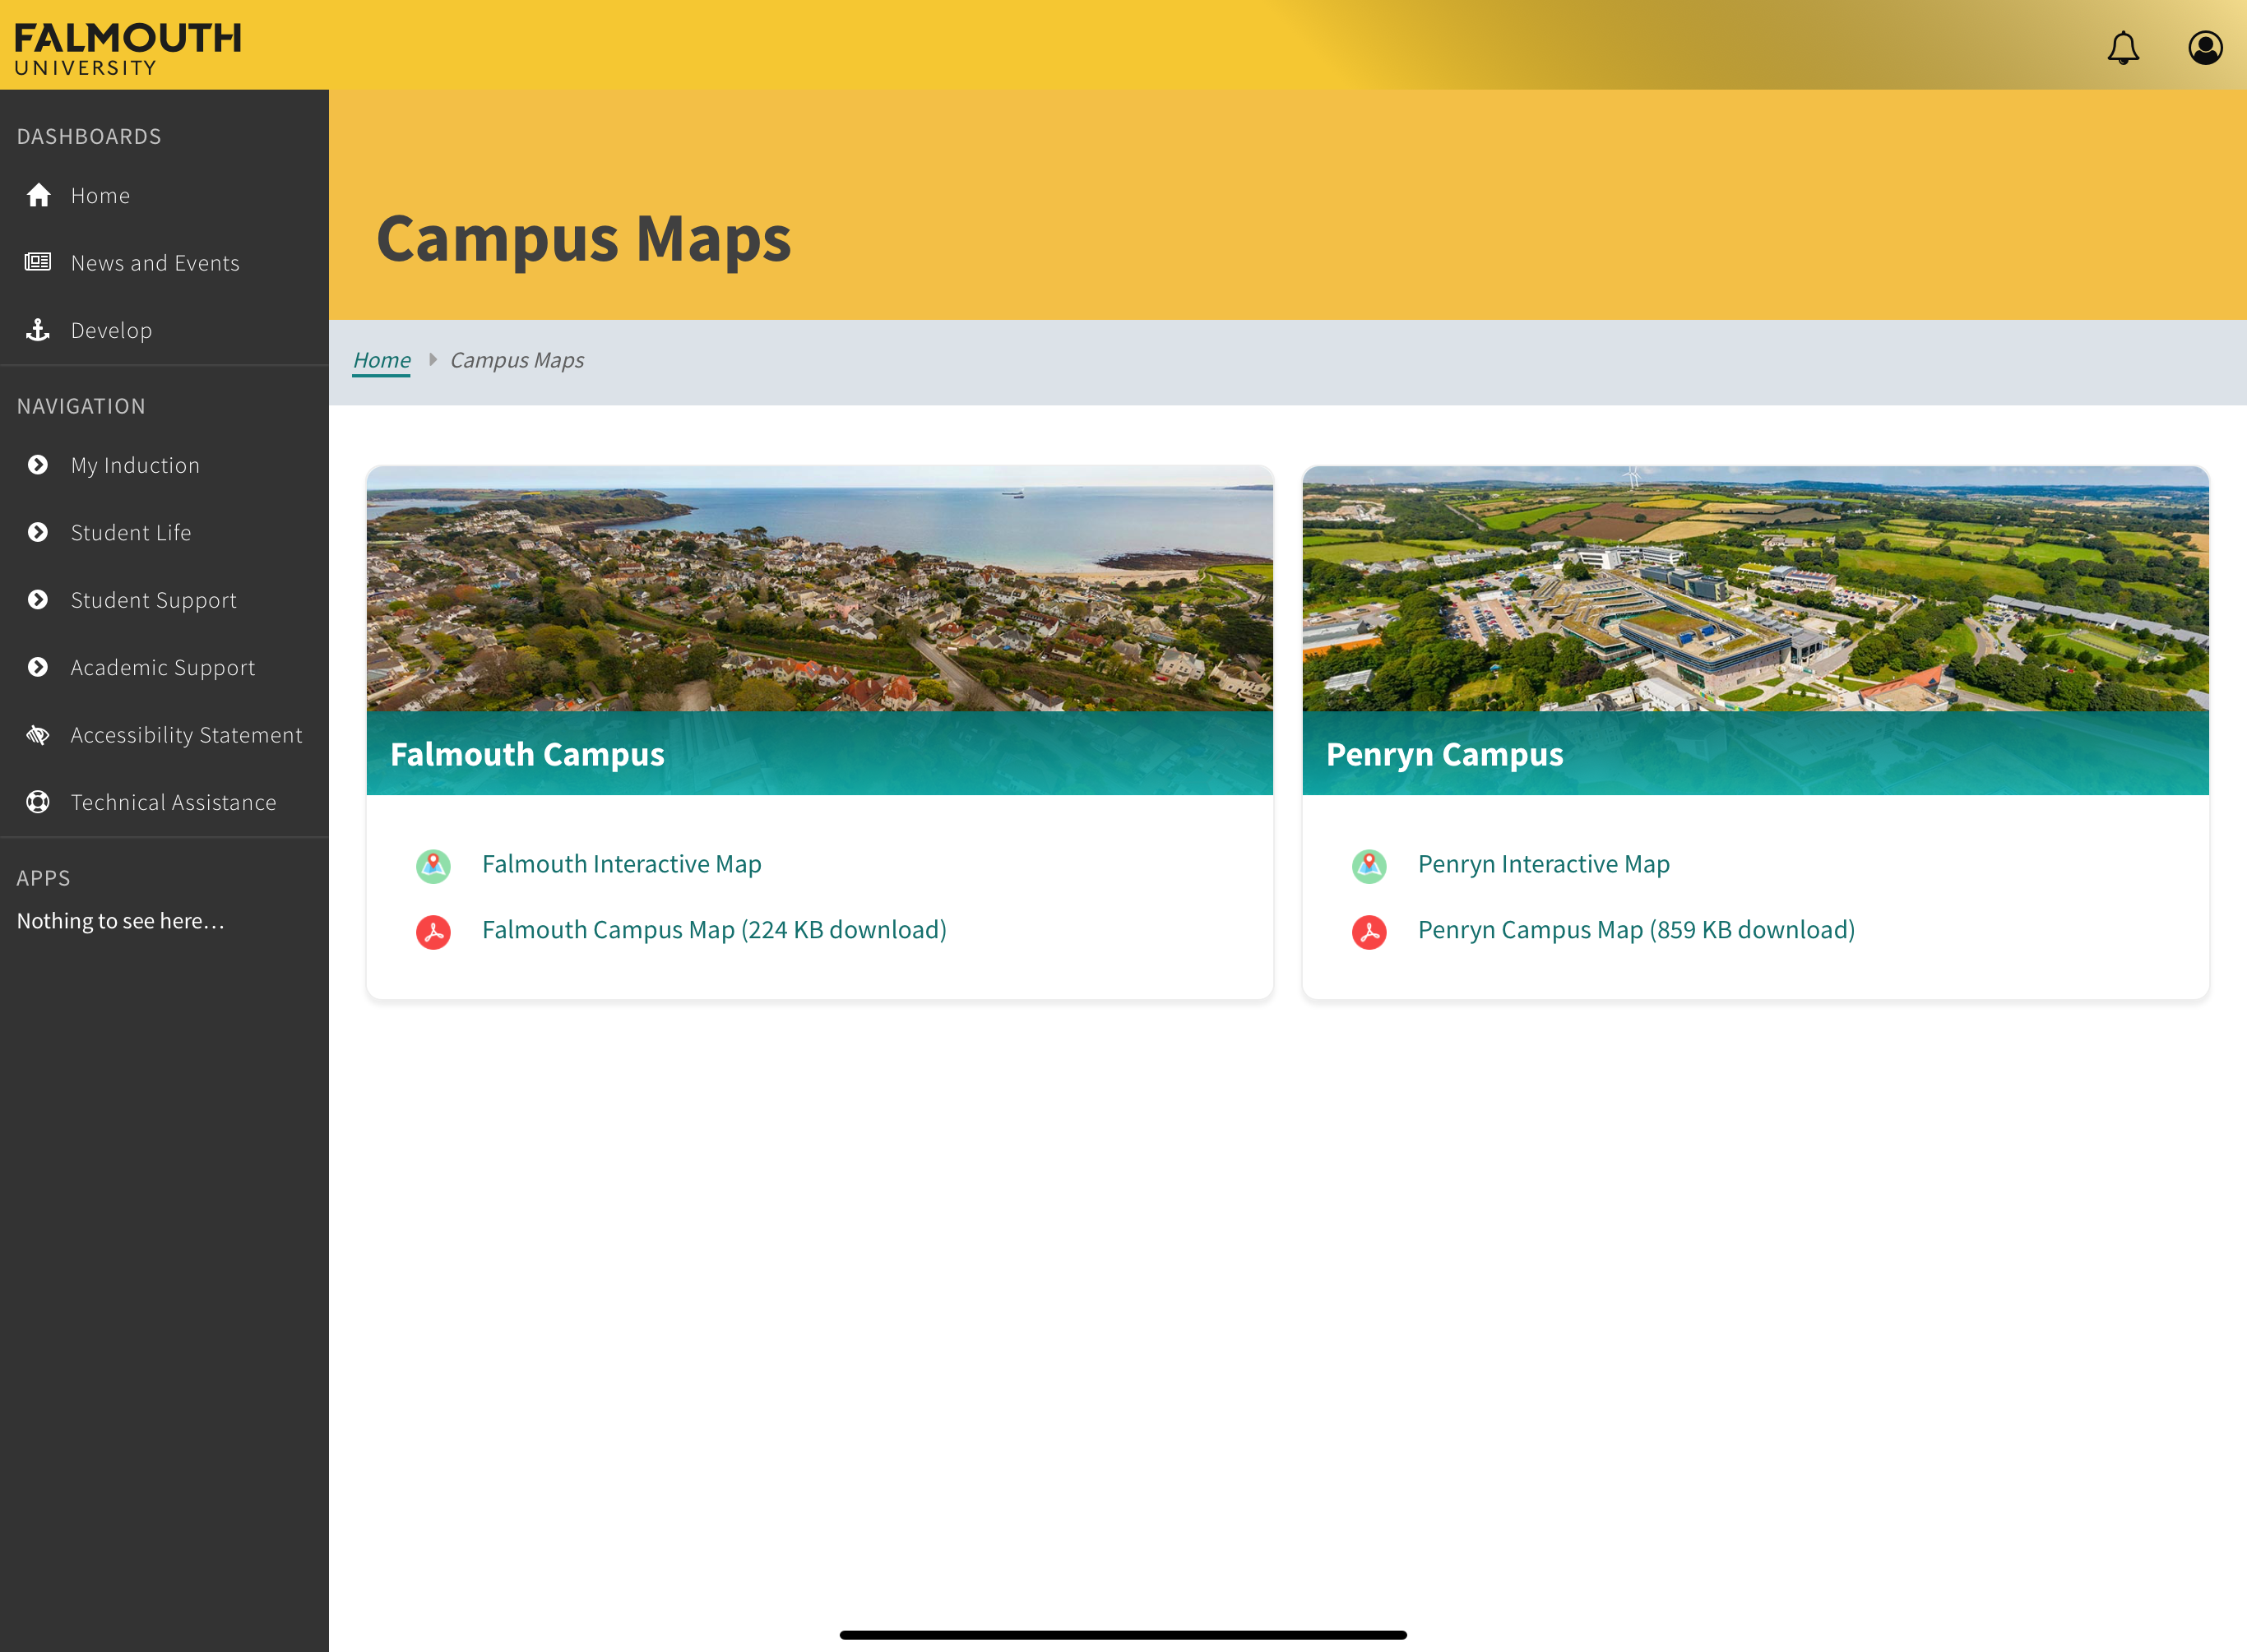Image resolution: width=2247 pixels, height=1652 pixels.
Task: Open Student Support navigation item
Action: [164, 600]
